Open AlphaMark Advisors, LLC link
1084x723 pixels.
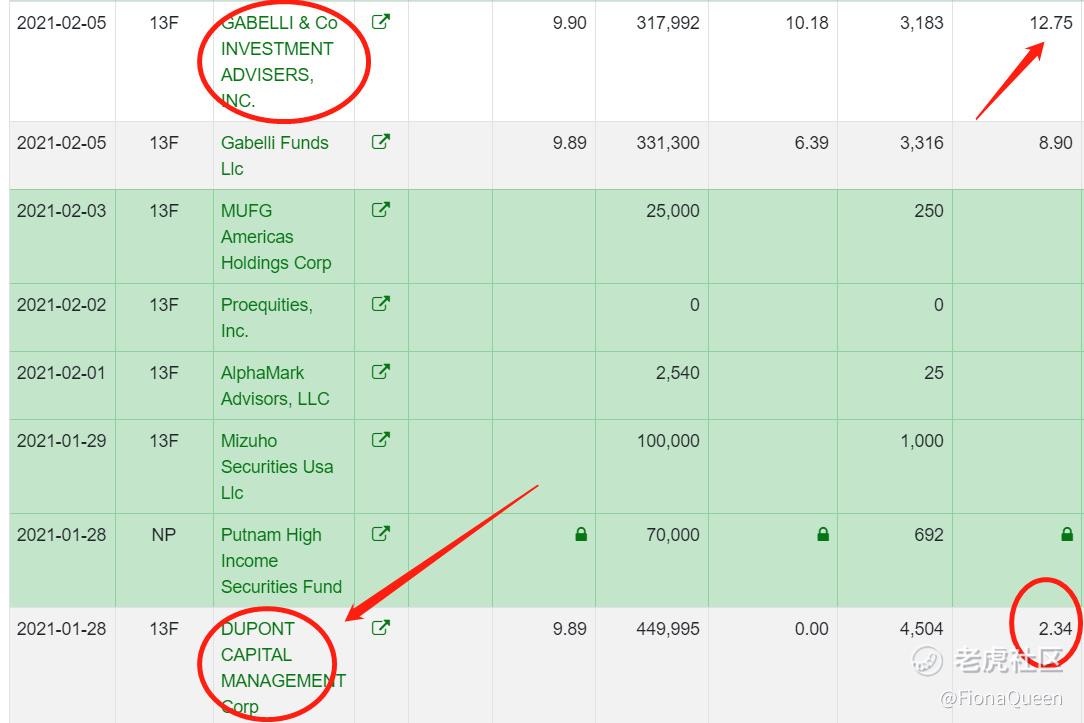point(274,386)
